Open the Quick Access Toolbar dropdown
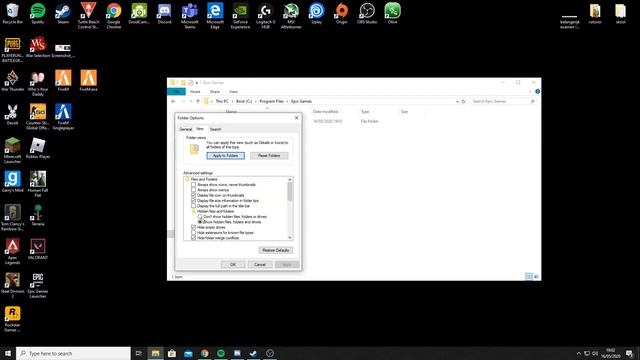This screenshot has width=640, height=360. click(x=197, y=83)
